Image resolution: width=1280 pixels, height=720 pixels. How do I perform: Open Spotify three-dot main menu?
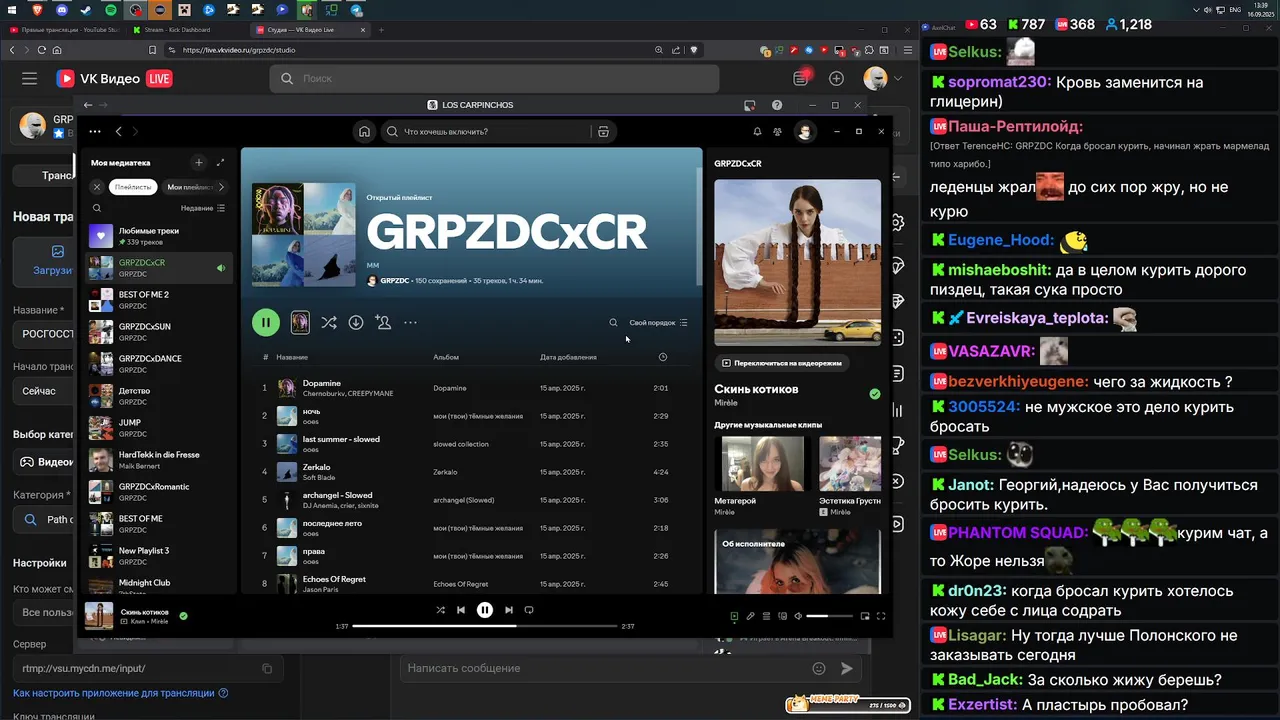(x=95, y=131)
